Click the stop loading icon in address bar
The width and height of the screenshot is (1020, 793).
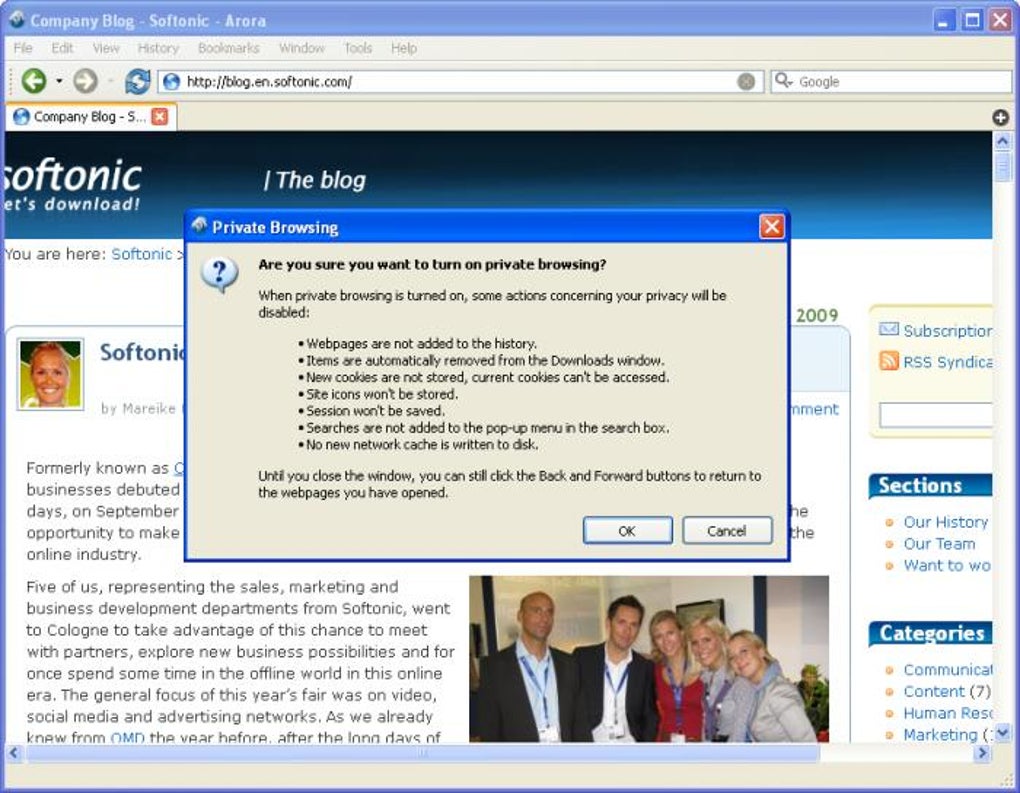746,81
